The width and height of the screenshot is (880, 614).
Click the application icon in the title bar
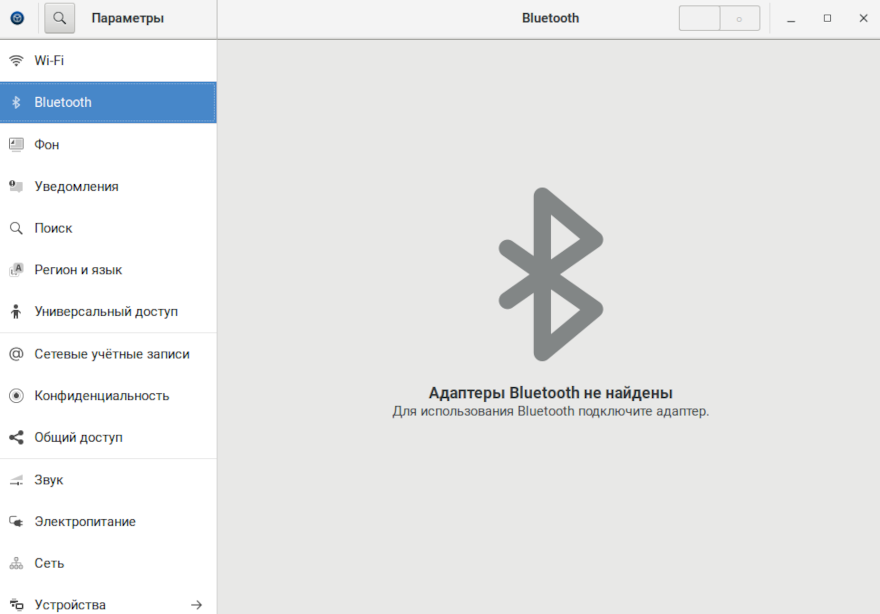tap(17, 18)
